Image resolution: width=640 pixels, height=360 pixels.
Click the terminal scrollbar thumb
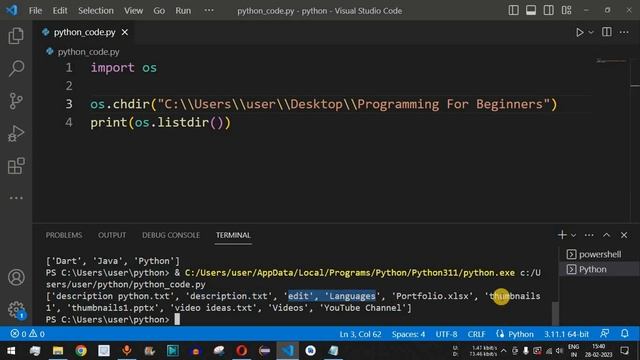555,313
